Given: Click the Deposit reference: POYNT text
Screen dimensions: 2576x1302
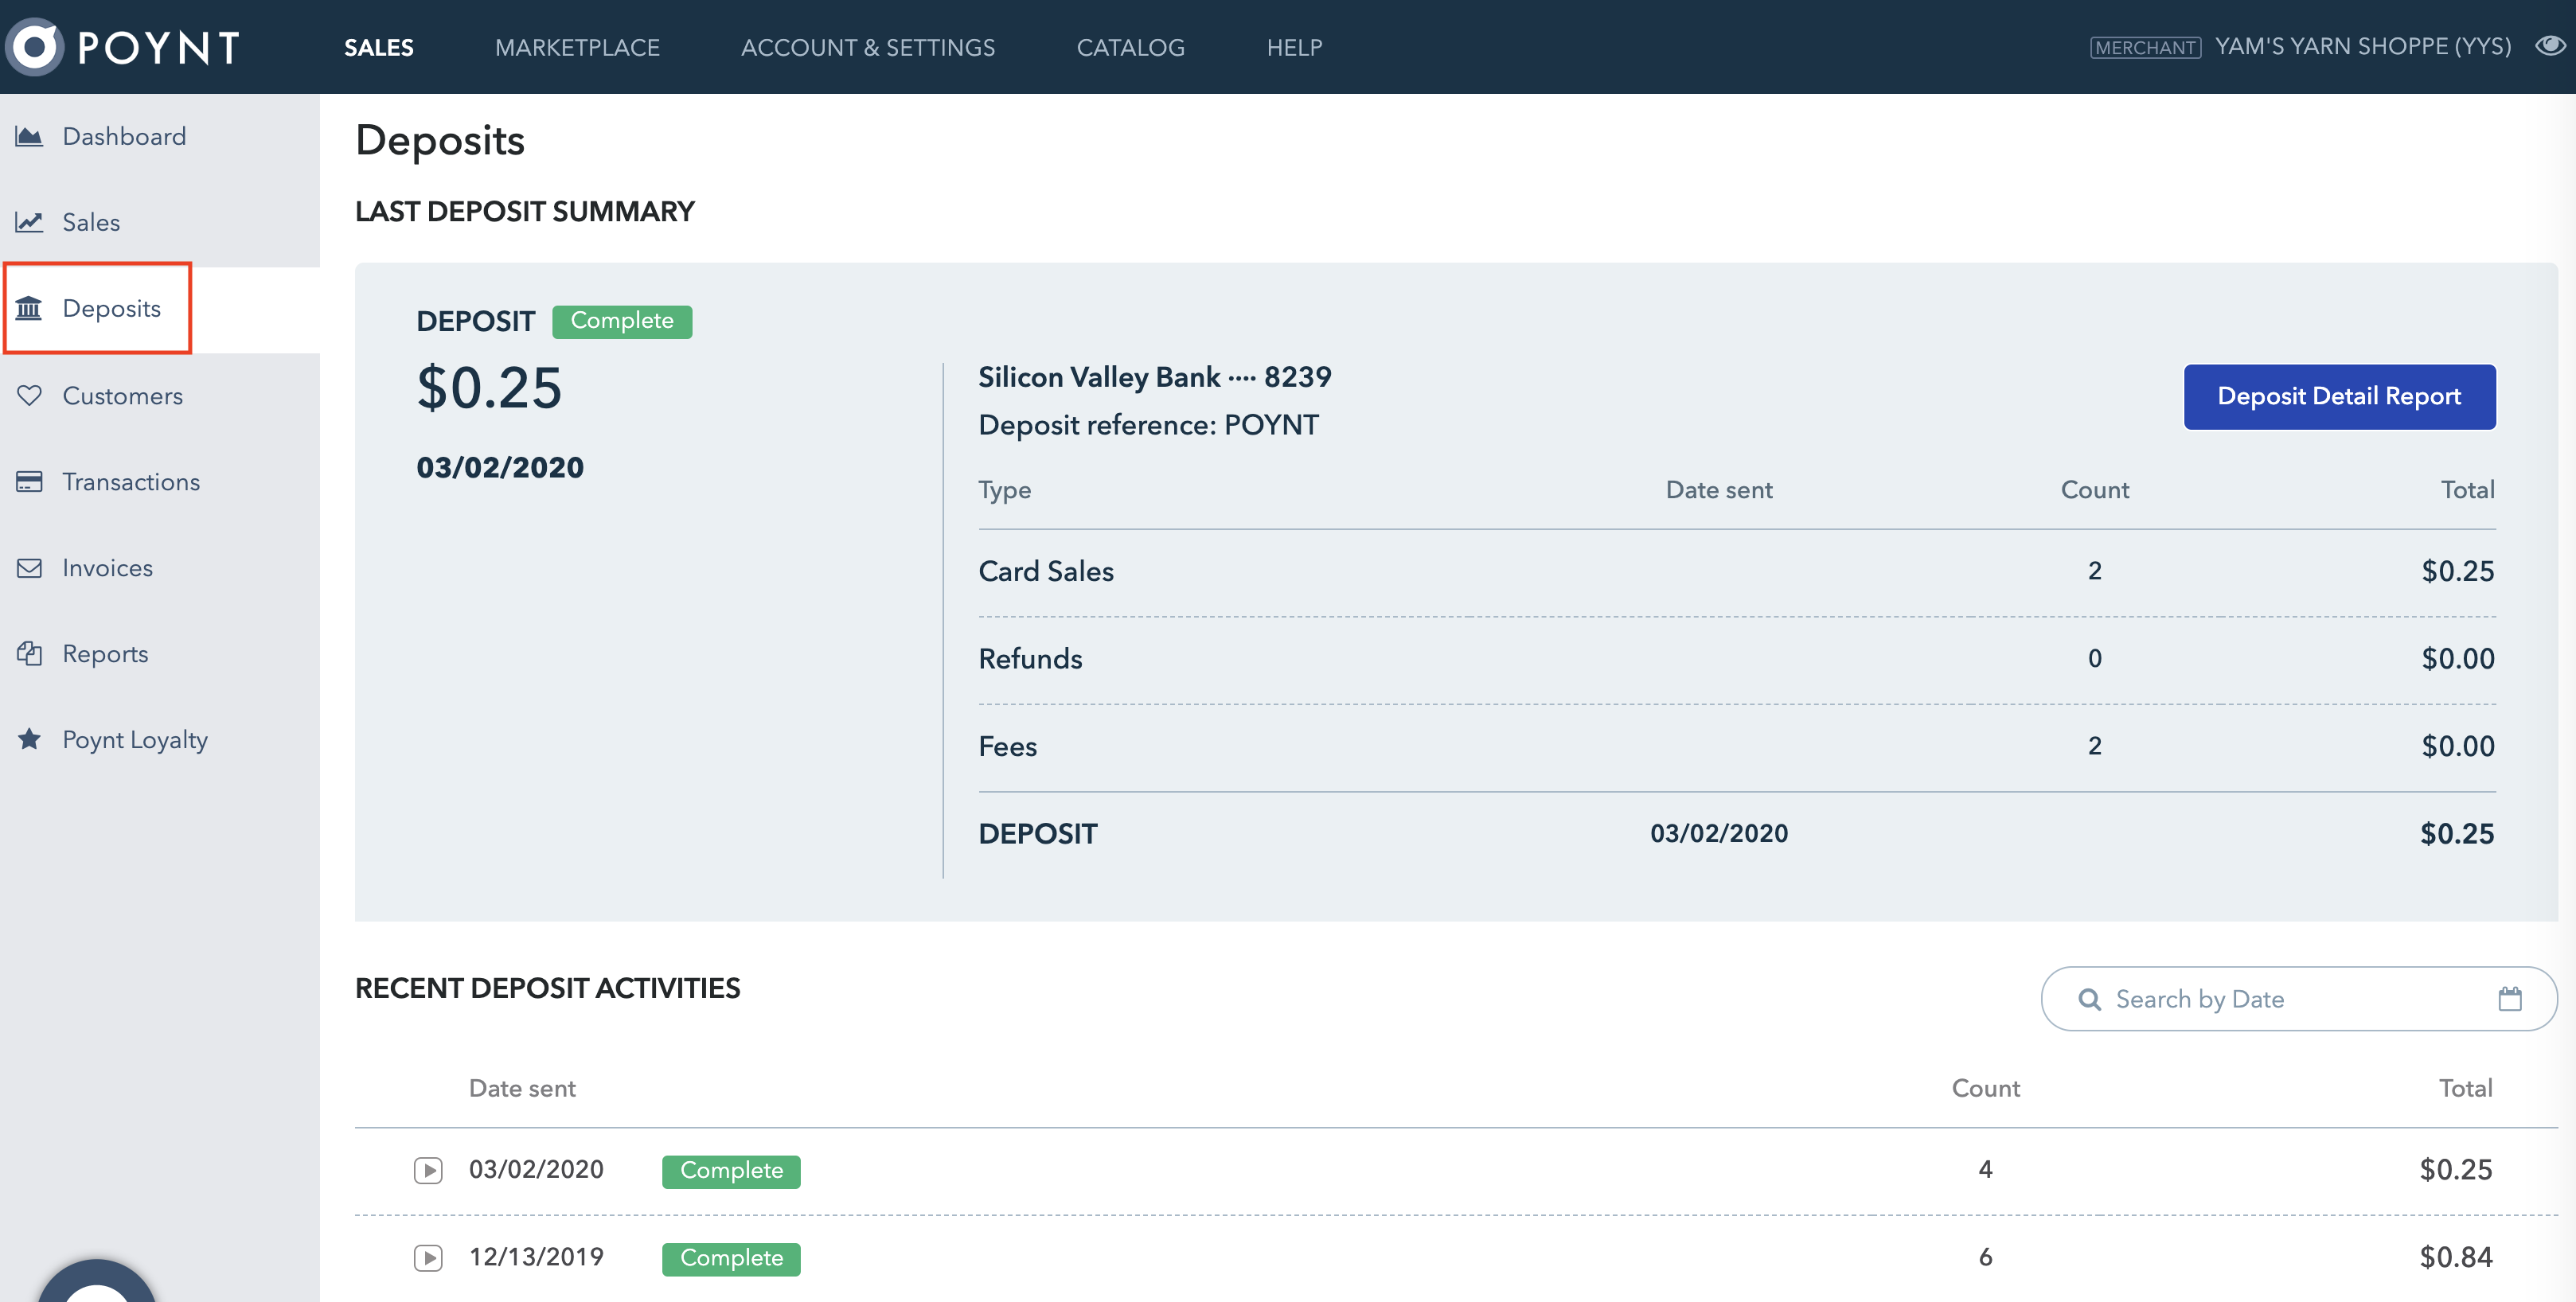Looking at the screenshot, I should 1148,425.
